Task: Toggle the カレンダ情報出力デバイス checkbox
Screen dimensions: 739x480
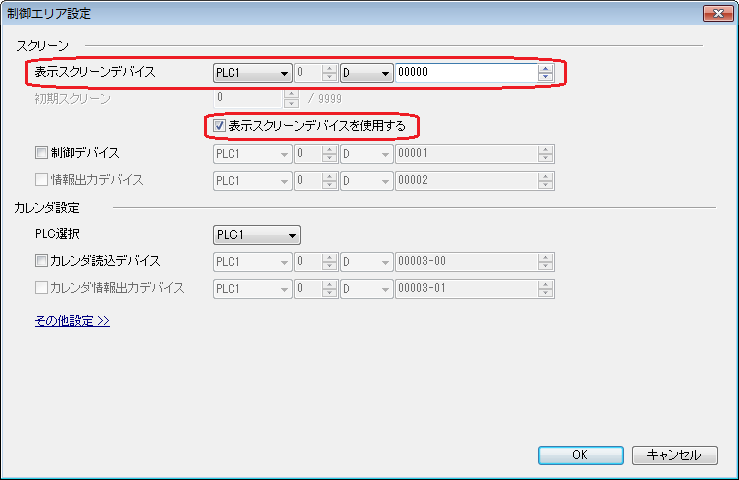Action: (x=41, y=288)
